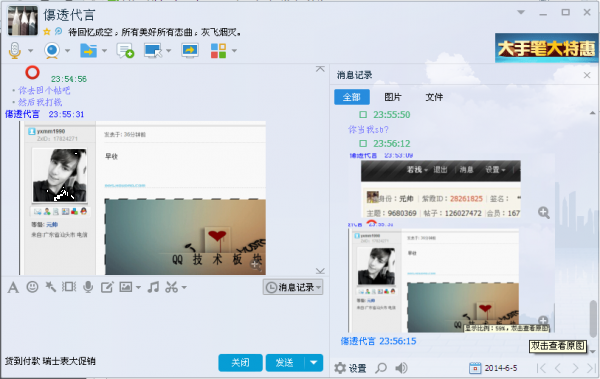Start a video call with webcam icon
The width and height of the screenshot is (600, 379).
52,51
